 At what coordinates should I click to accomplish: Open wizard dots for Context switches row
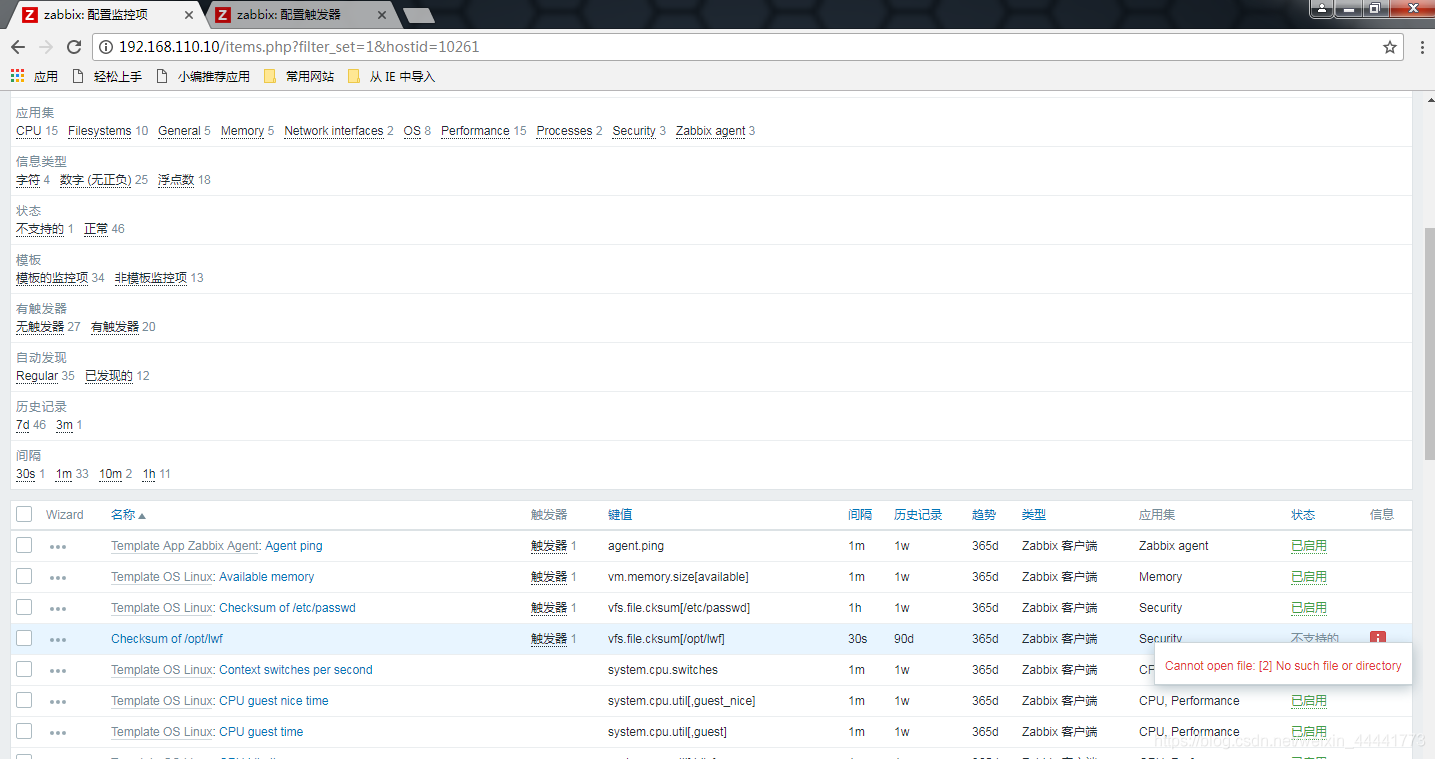click(58, 671)
